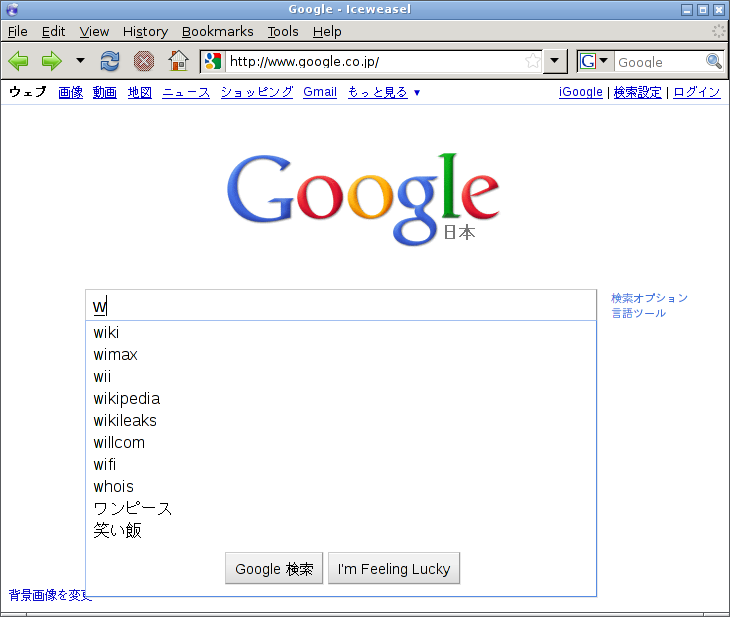Open the Tools menu
This screenshot has height=617, width=730.
pos(283,32)
